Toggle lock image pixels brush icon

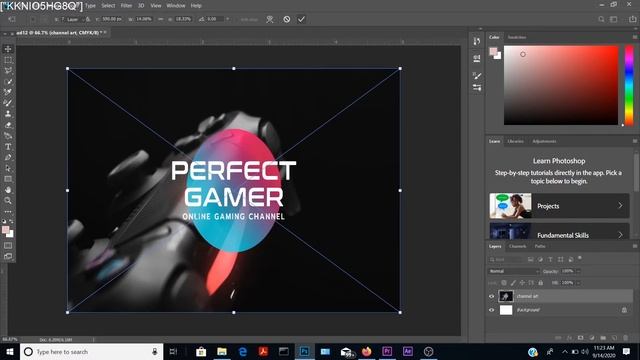tap(513, 283)
